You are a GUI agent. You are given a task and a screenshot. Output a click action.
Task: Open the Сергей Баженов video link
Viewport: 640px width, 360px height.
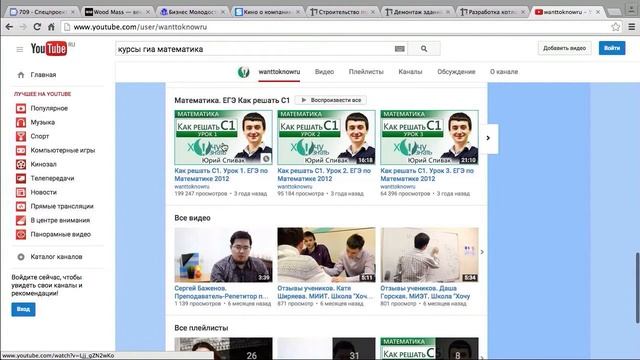pyautogui.click(x=221, y=292)
